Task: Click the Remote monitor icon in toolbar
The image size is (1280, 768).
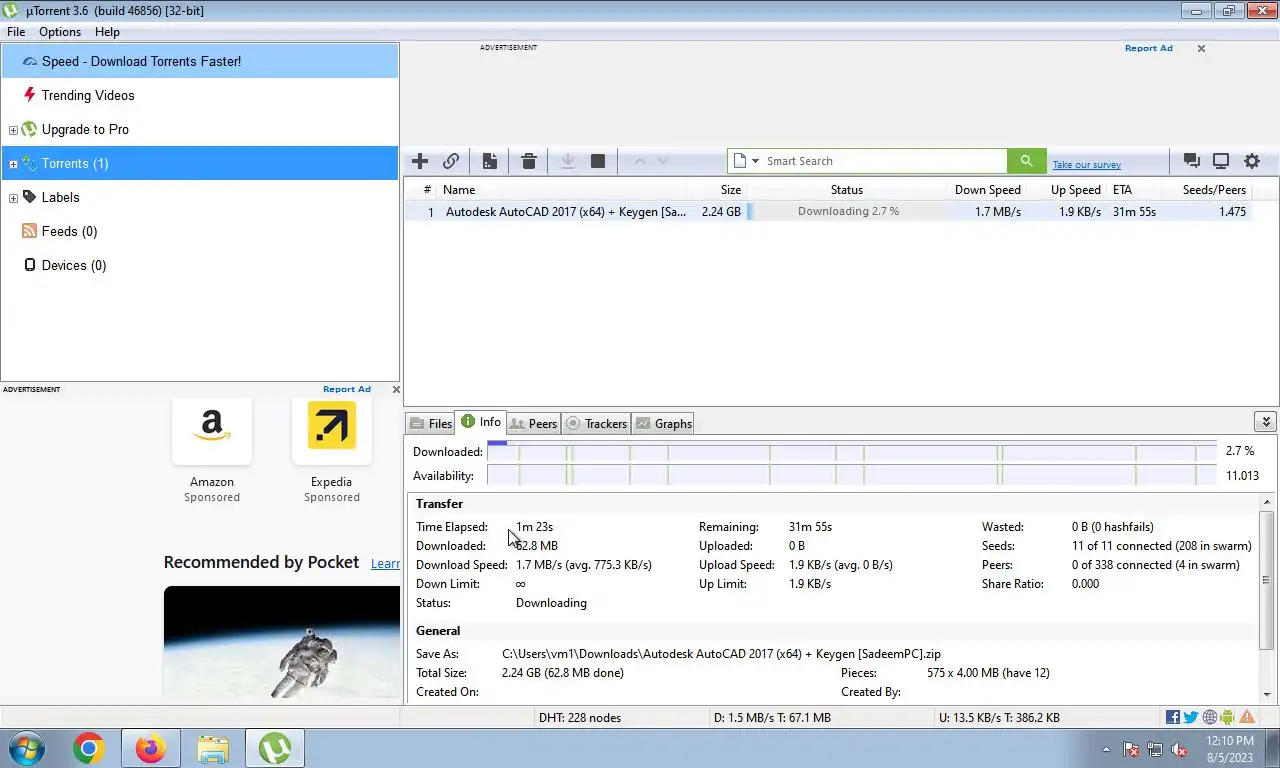Action: click(x=1221, y=161)
